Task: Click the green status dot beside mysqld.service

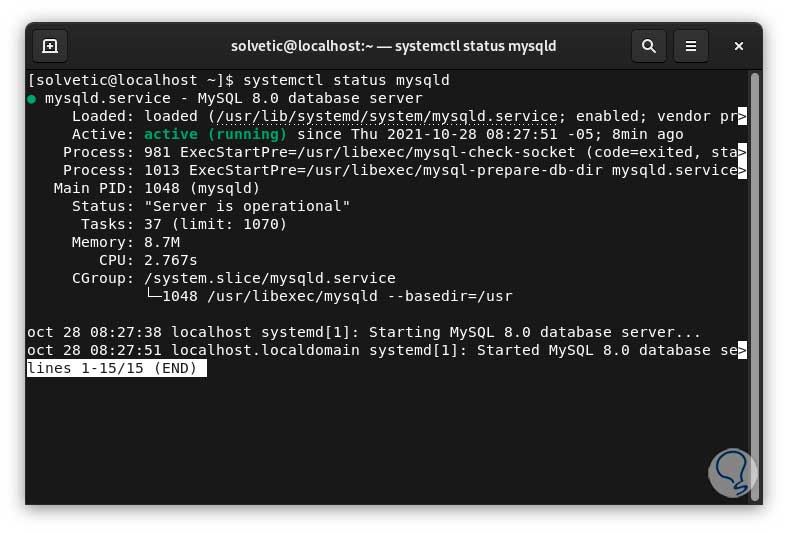Action: point(32,99)
